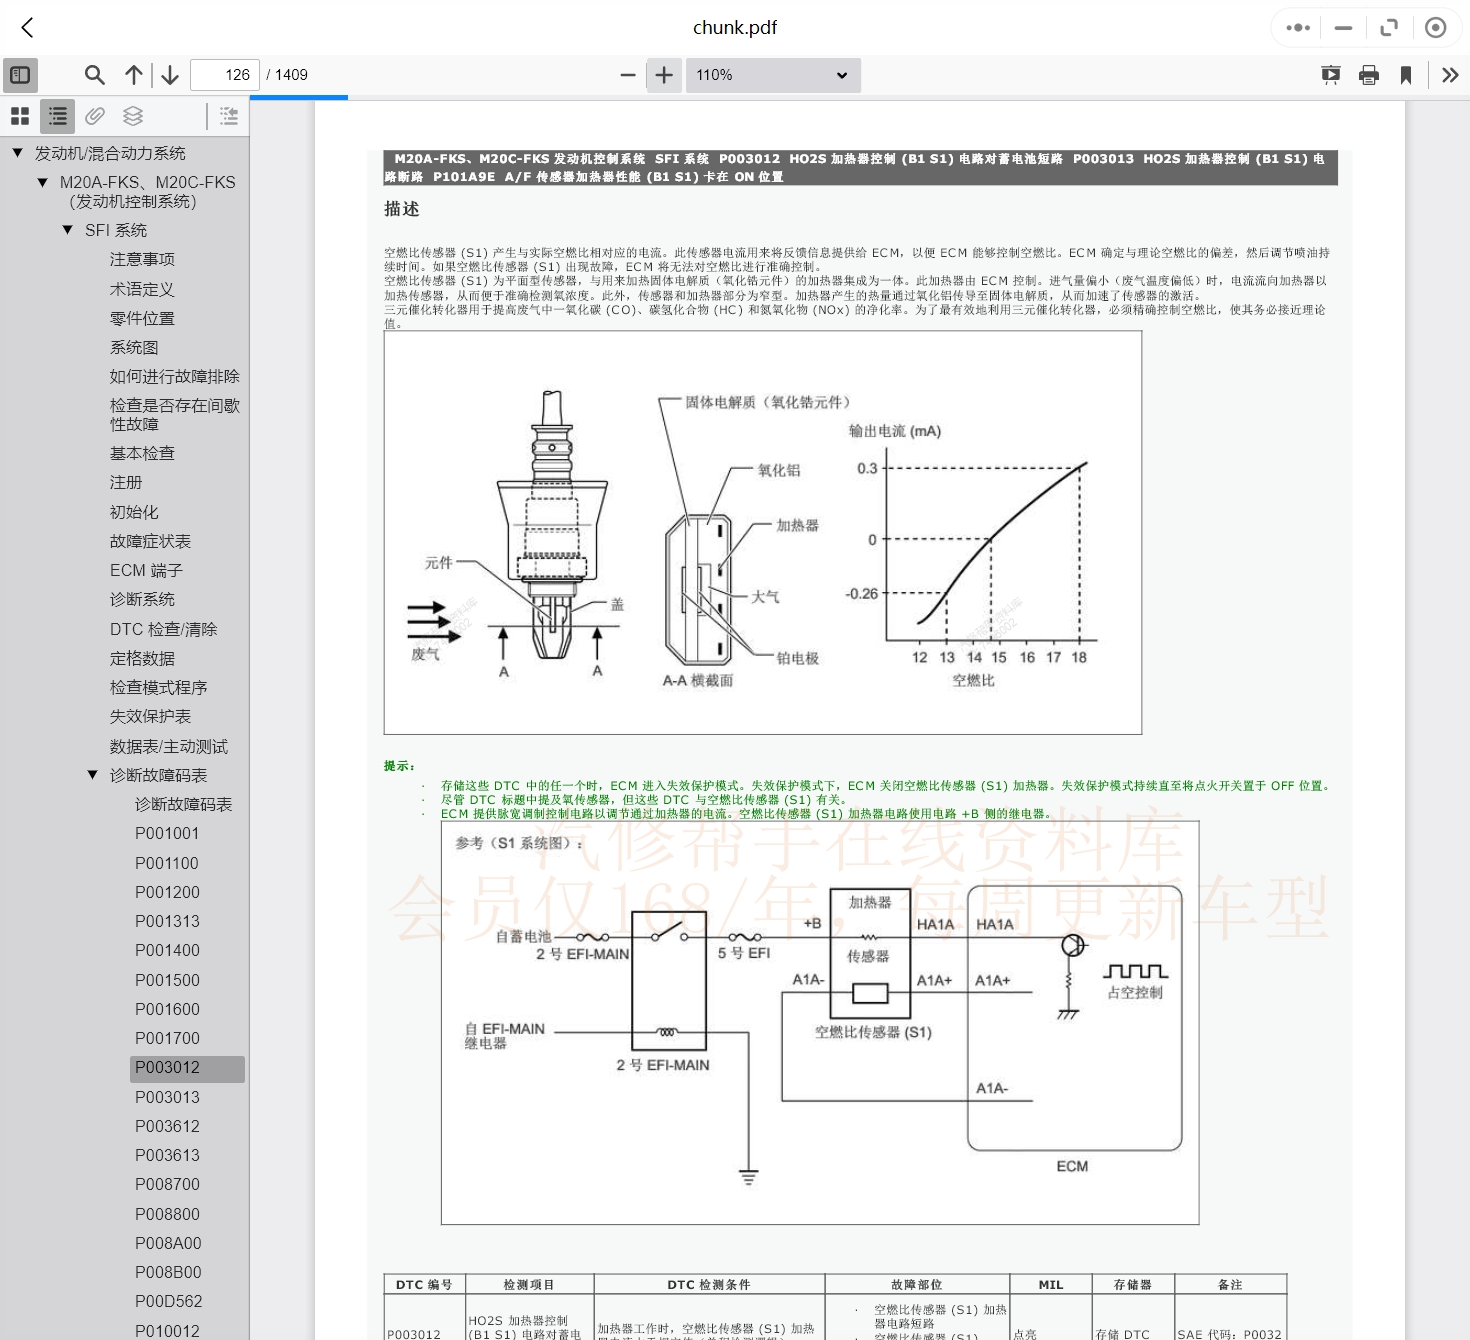
Task: Switch to the document outline view
Action: pyautogui.click(x=57, y=116)
